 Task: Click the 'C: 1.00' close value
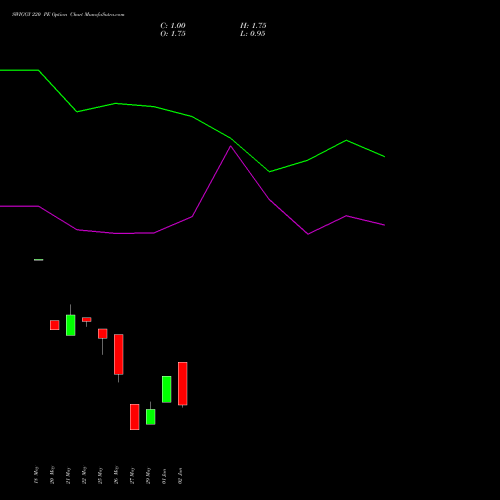click(x=173, y=26)
